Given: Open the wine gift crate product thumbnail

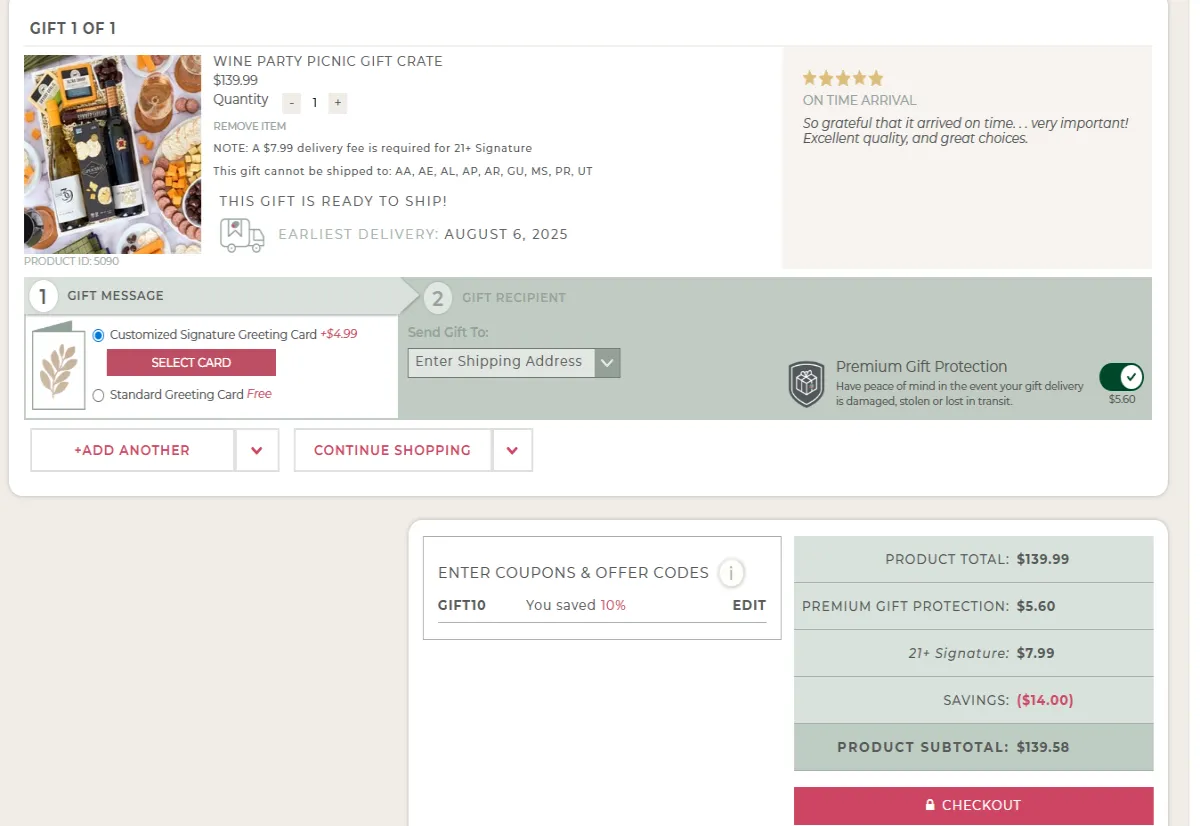Looking at the screenshot, I should point(113,154).
